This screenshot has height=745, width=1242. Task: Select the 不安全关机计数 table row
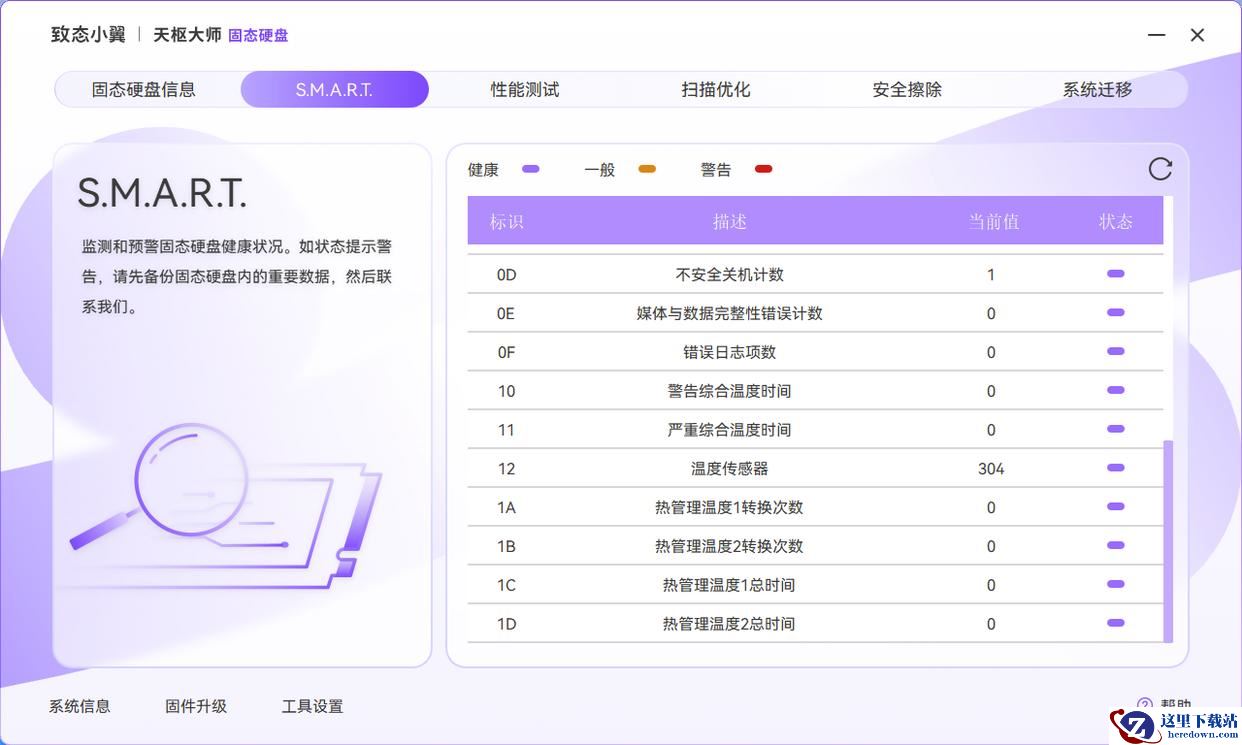point(730,274)
